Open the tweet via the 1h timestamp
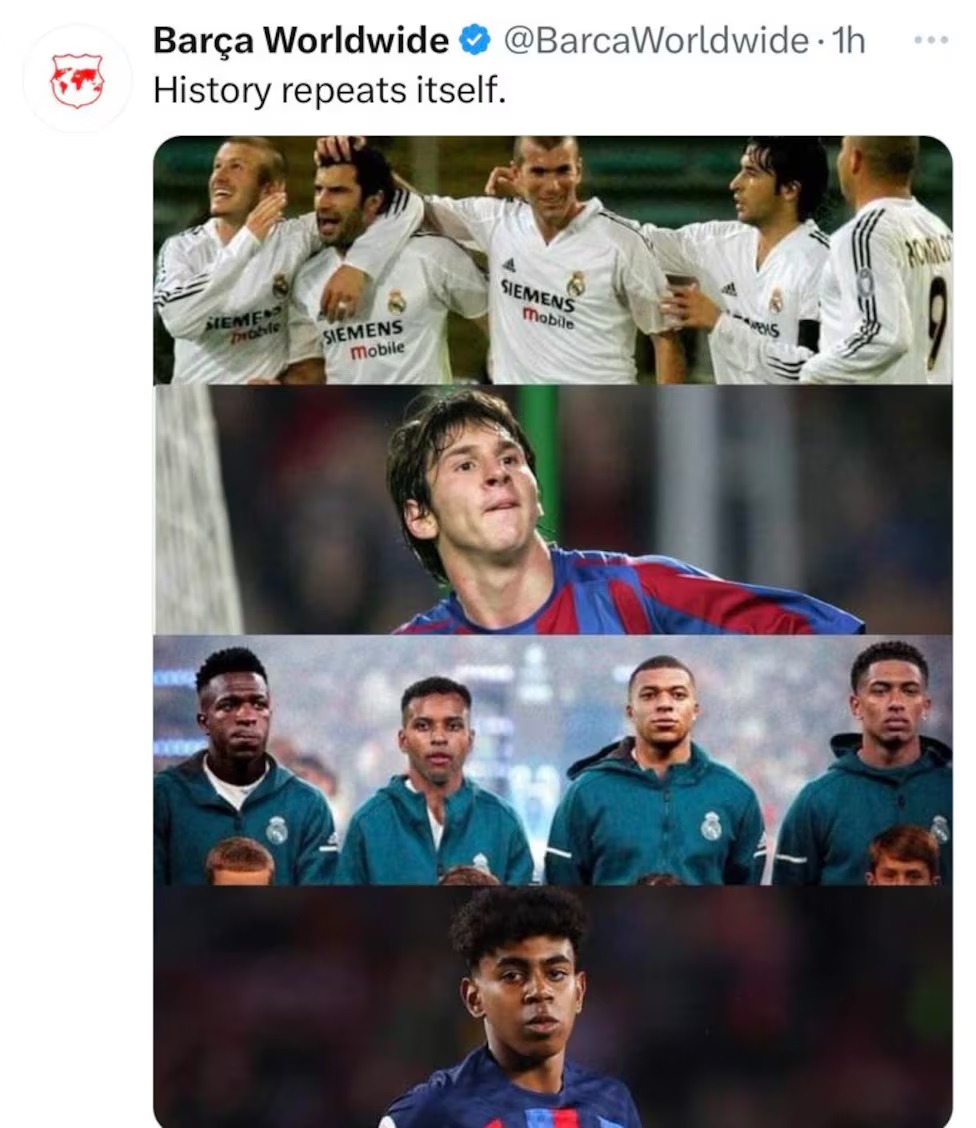The height and width of the screenshot is (1128, 976). [848, 40]
